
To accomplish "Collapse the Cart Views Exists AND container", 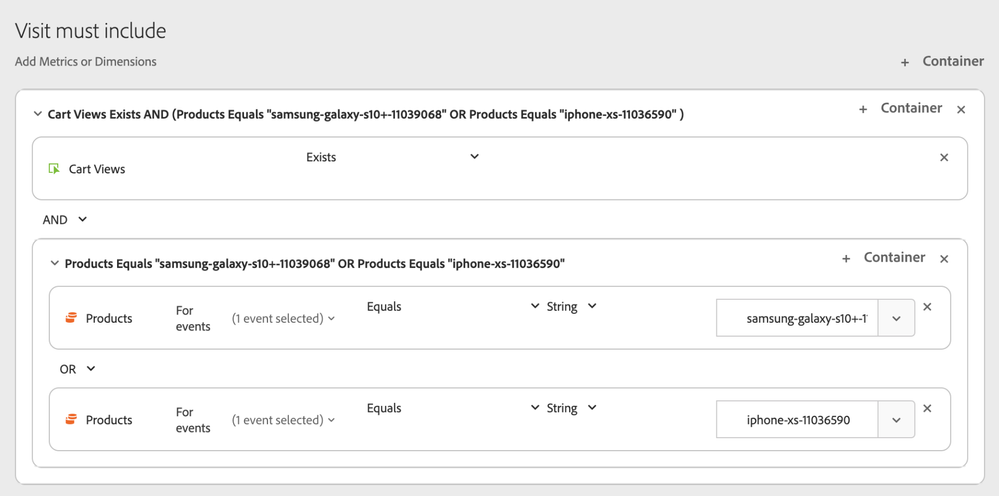I will 38,114.
